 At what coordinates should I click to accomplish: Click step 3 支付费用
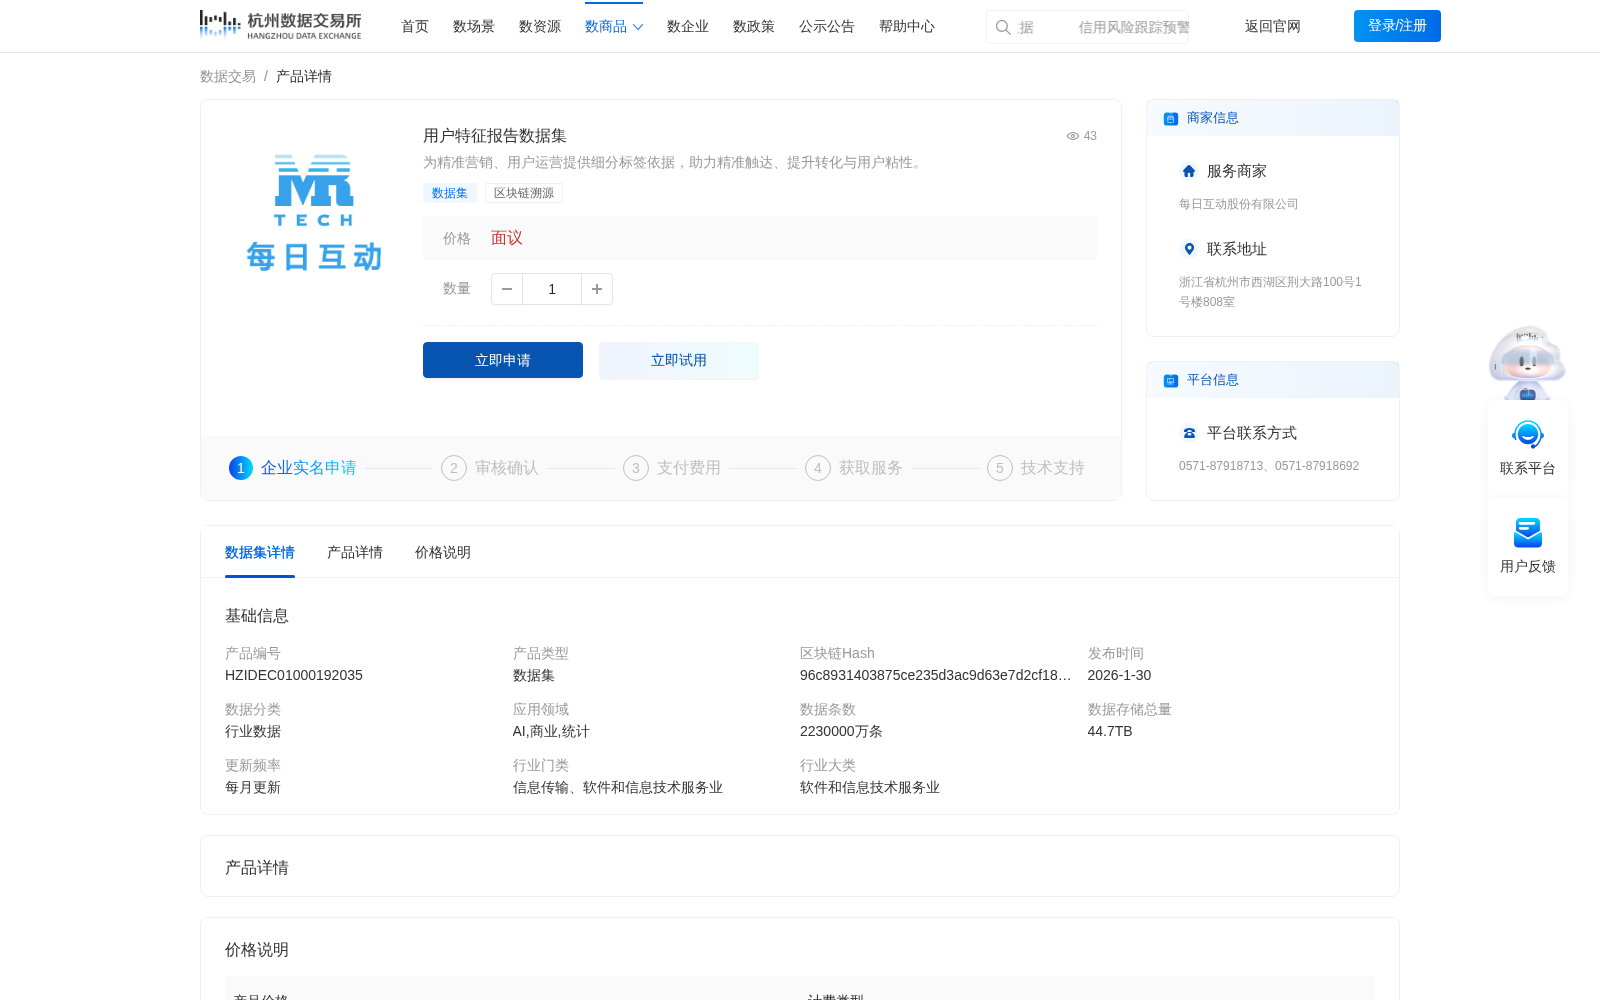tap(672, 468)
